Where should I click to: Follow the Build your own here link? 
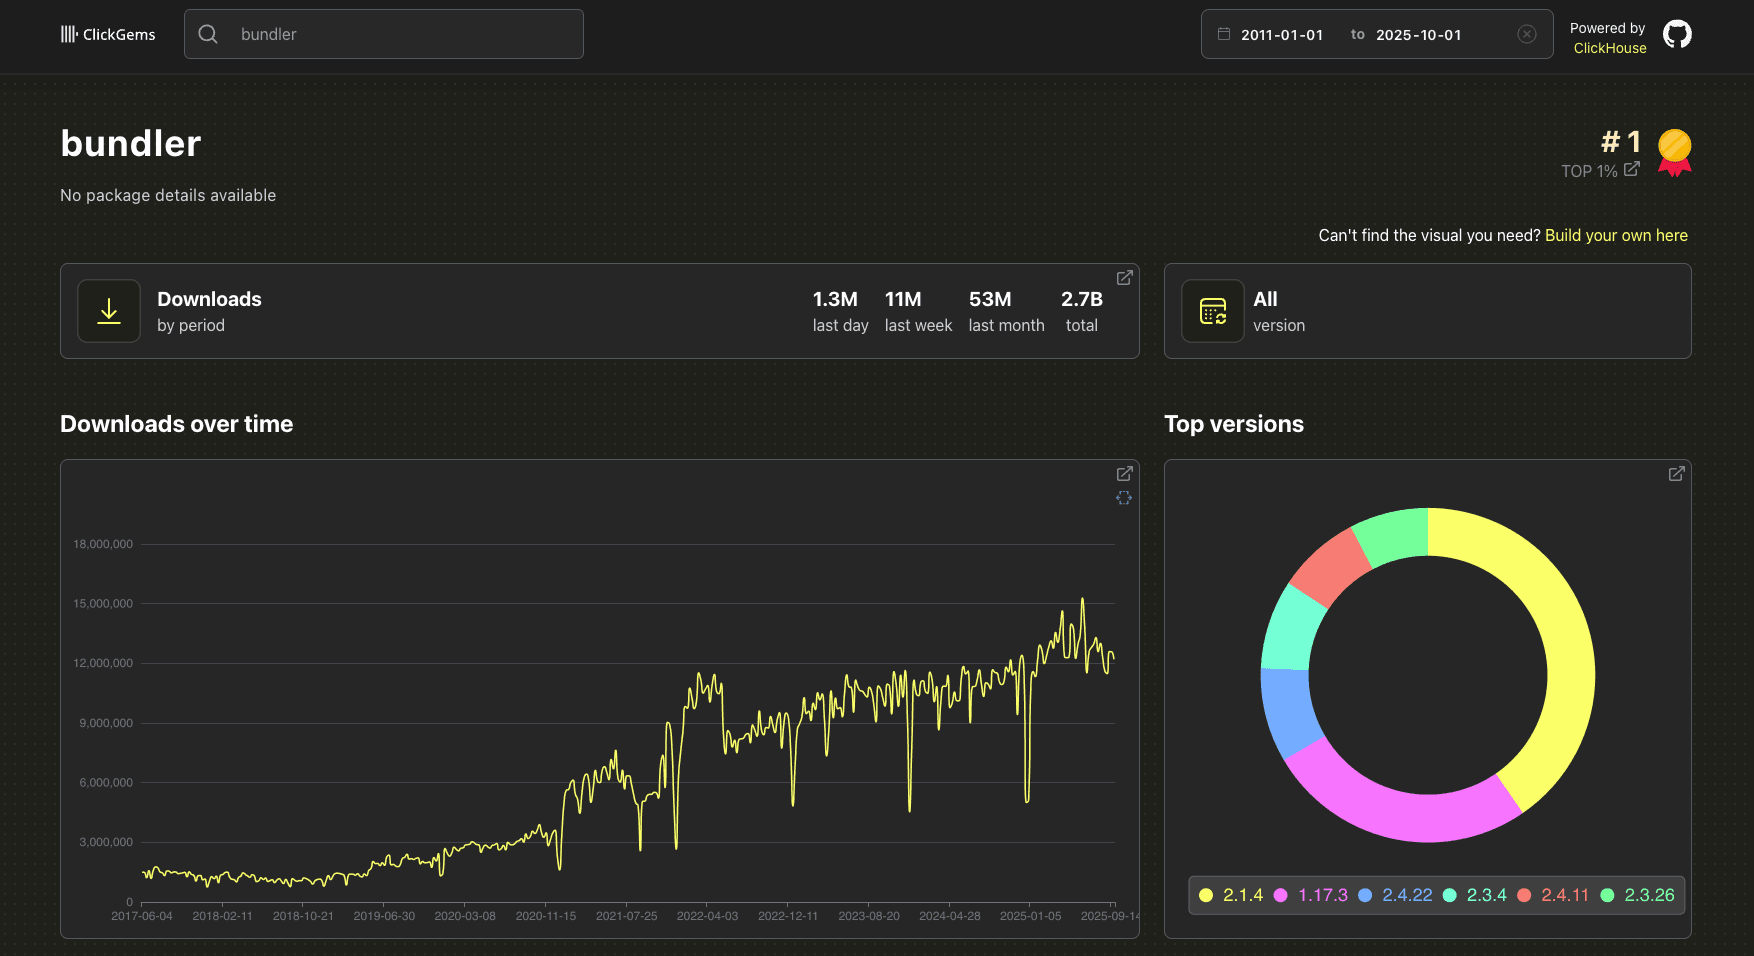(x=1615, y=236)
